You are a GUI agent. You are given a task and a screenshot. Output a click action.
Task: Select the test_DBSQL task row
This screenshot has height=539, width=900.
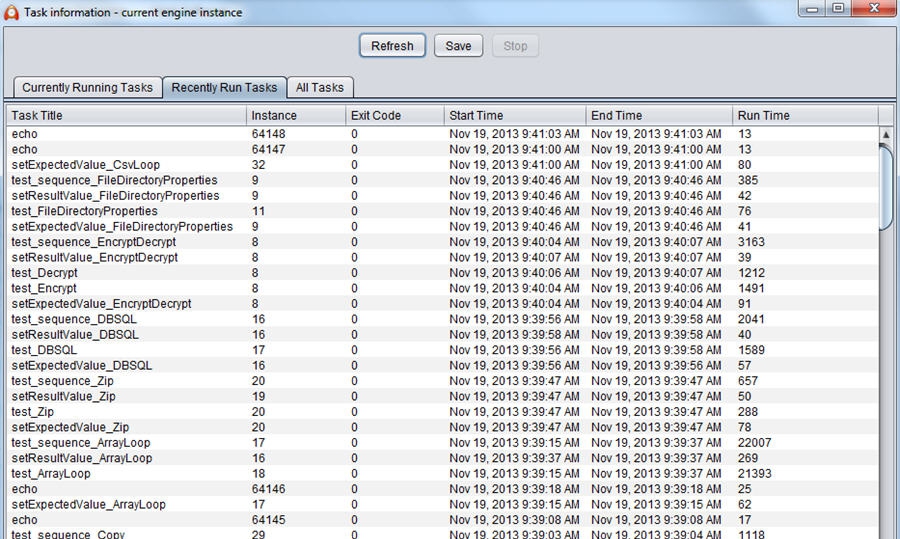pyautogui.click(x=44, y=350)
